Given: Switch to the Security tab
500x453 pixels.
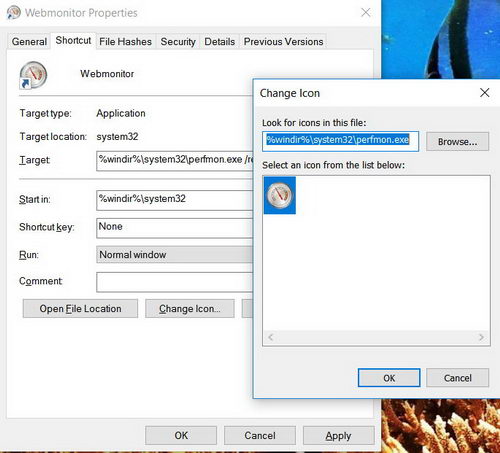Looking at the screenshot, I should click(178, 42).
